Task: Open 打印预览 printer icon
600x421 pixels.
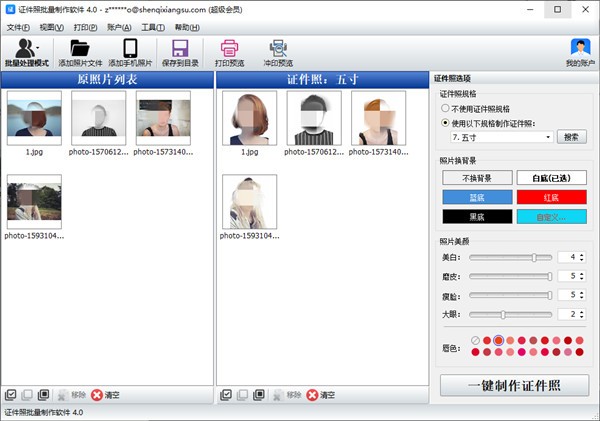Action: click(230, 49)
